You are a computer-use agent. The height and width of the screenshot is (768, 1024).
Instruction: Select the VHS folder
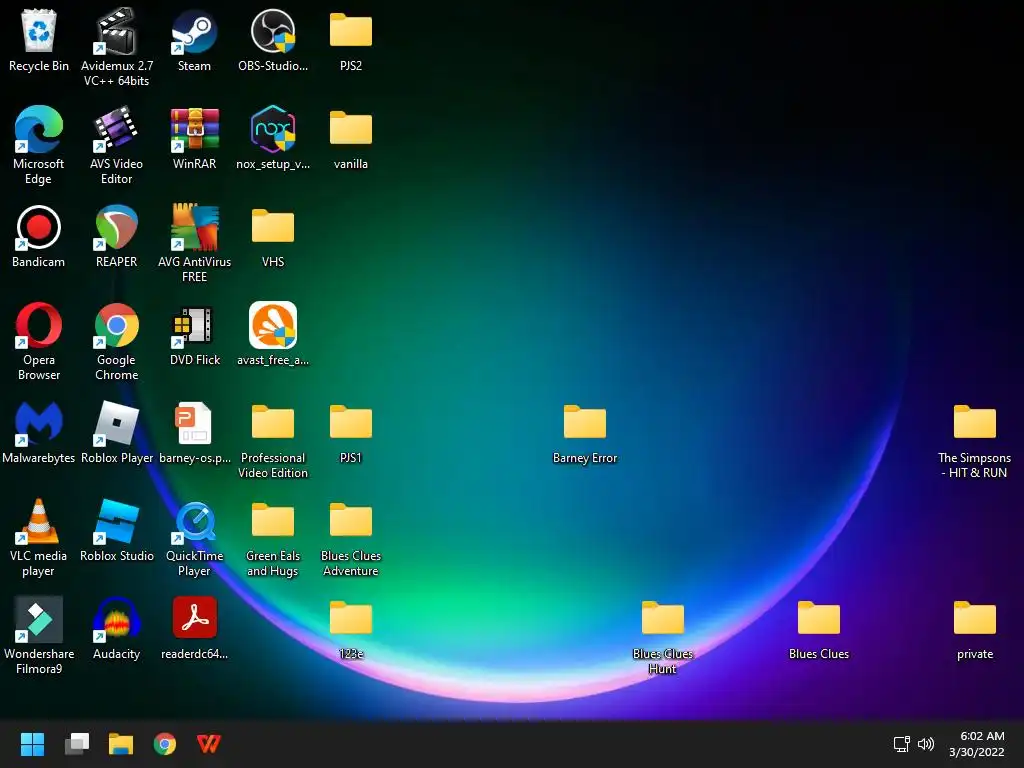273,227
